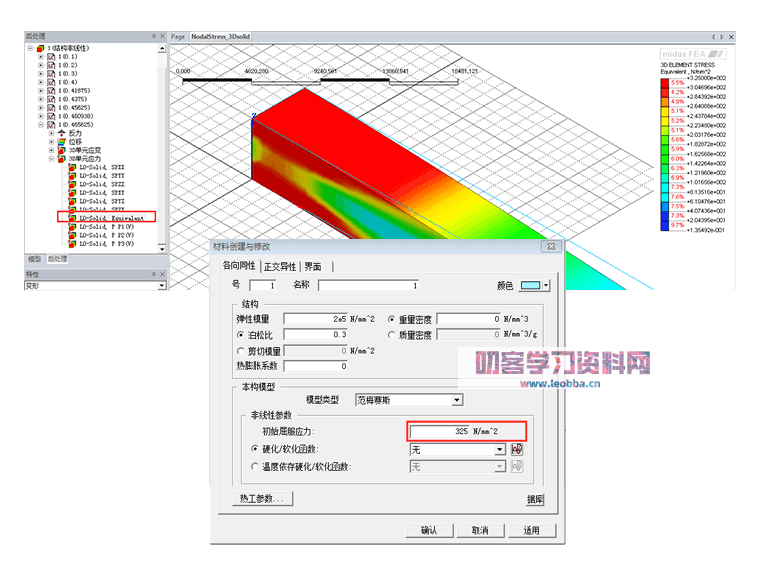Click the LO-Solid, P2(V) result icon
This screenshot has width=760, height=577.
tap(72, 235)
